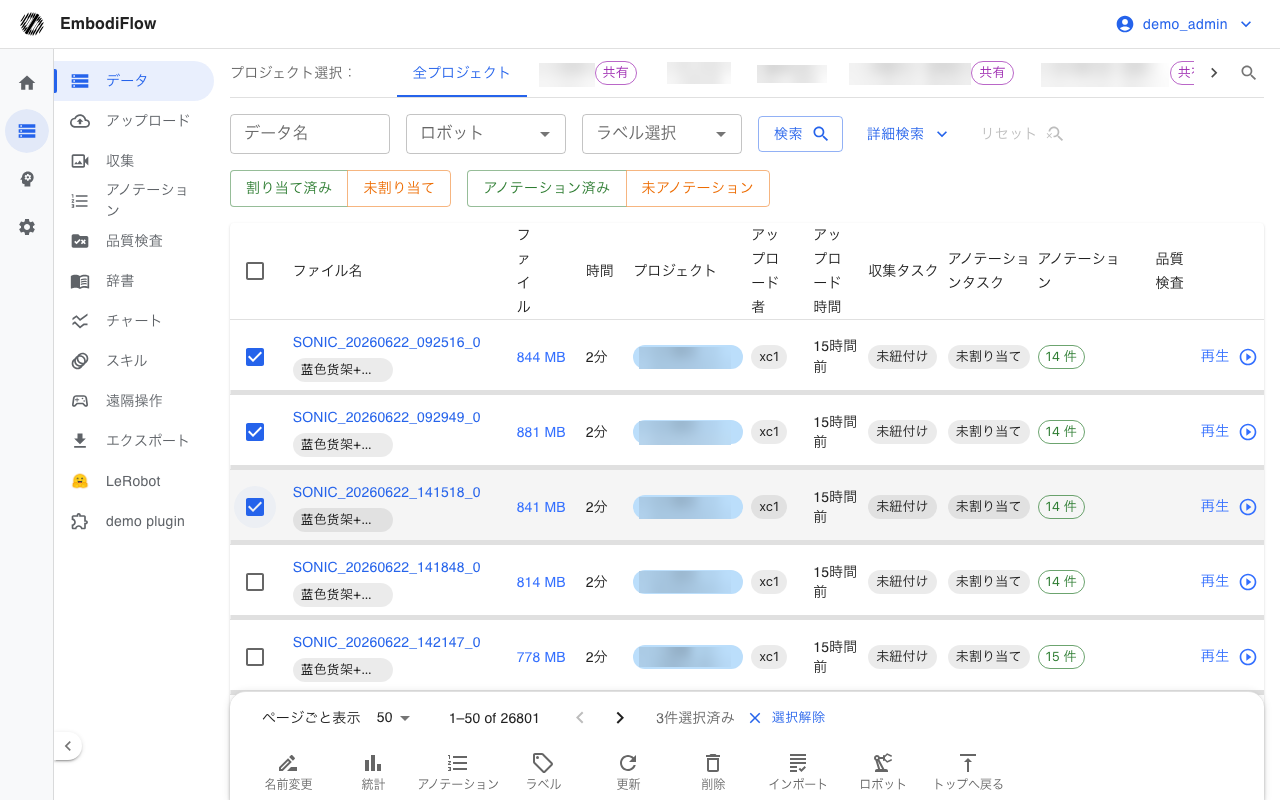The height and width of the screenshot is (800, 1280).
Task: Open 統計 statistics tool
Action: coord(373,772)
